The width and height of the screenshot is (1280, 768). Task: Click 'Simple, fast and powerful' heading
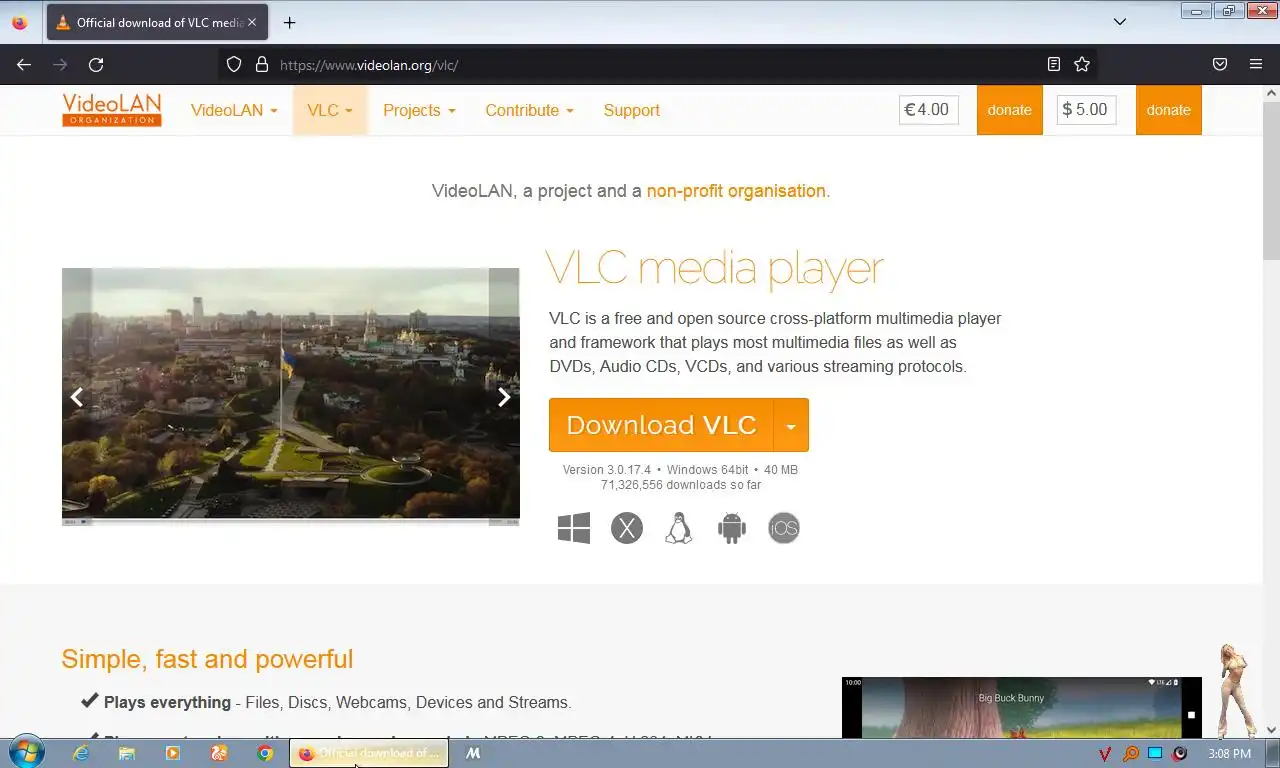(x=207, y=659)
